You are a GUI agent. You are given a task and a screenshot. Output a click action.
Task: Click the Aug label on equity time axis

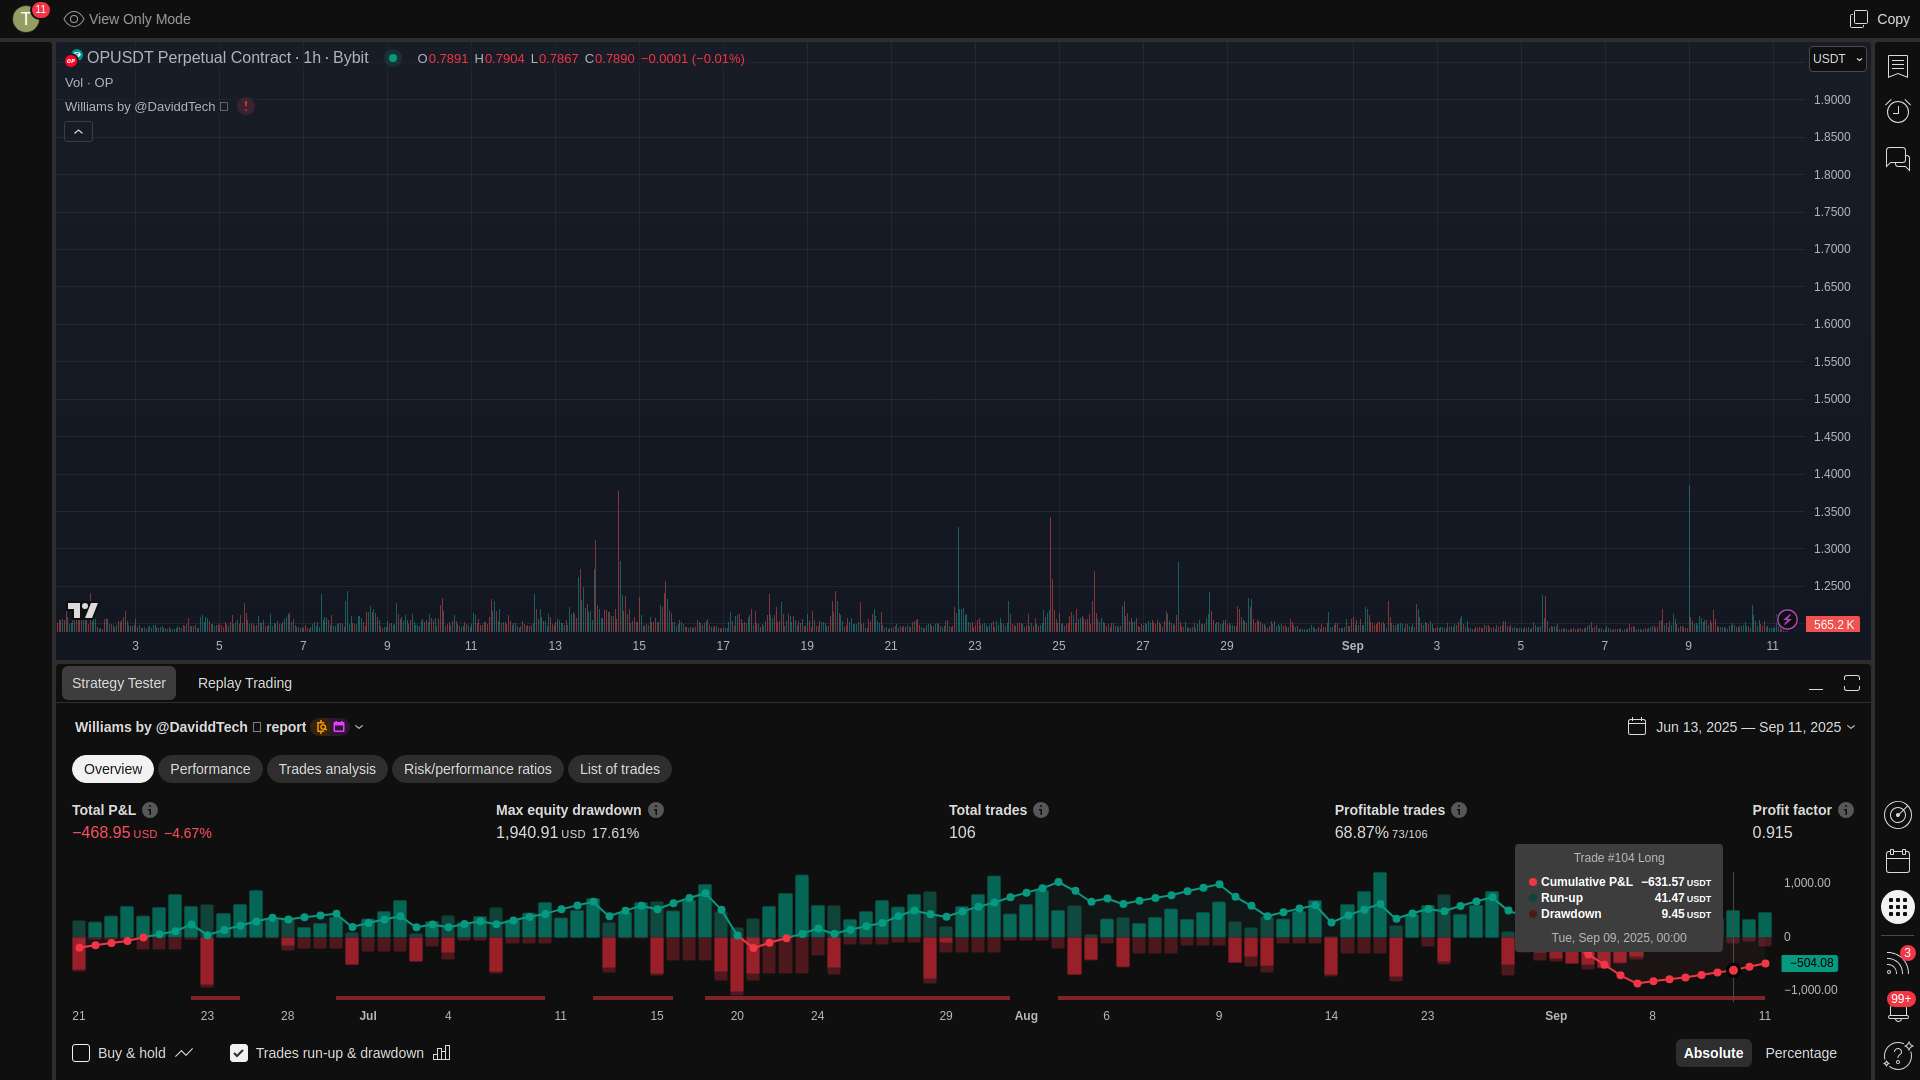click(x=1026, y=1016)
